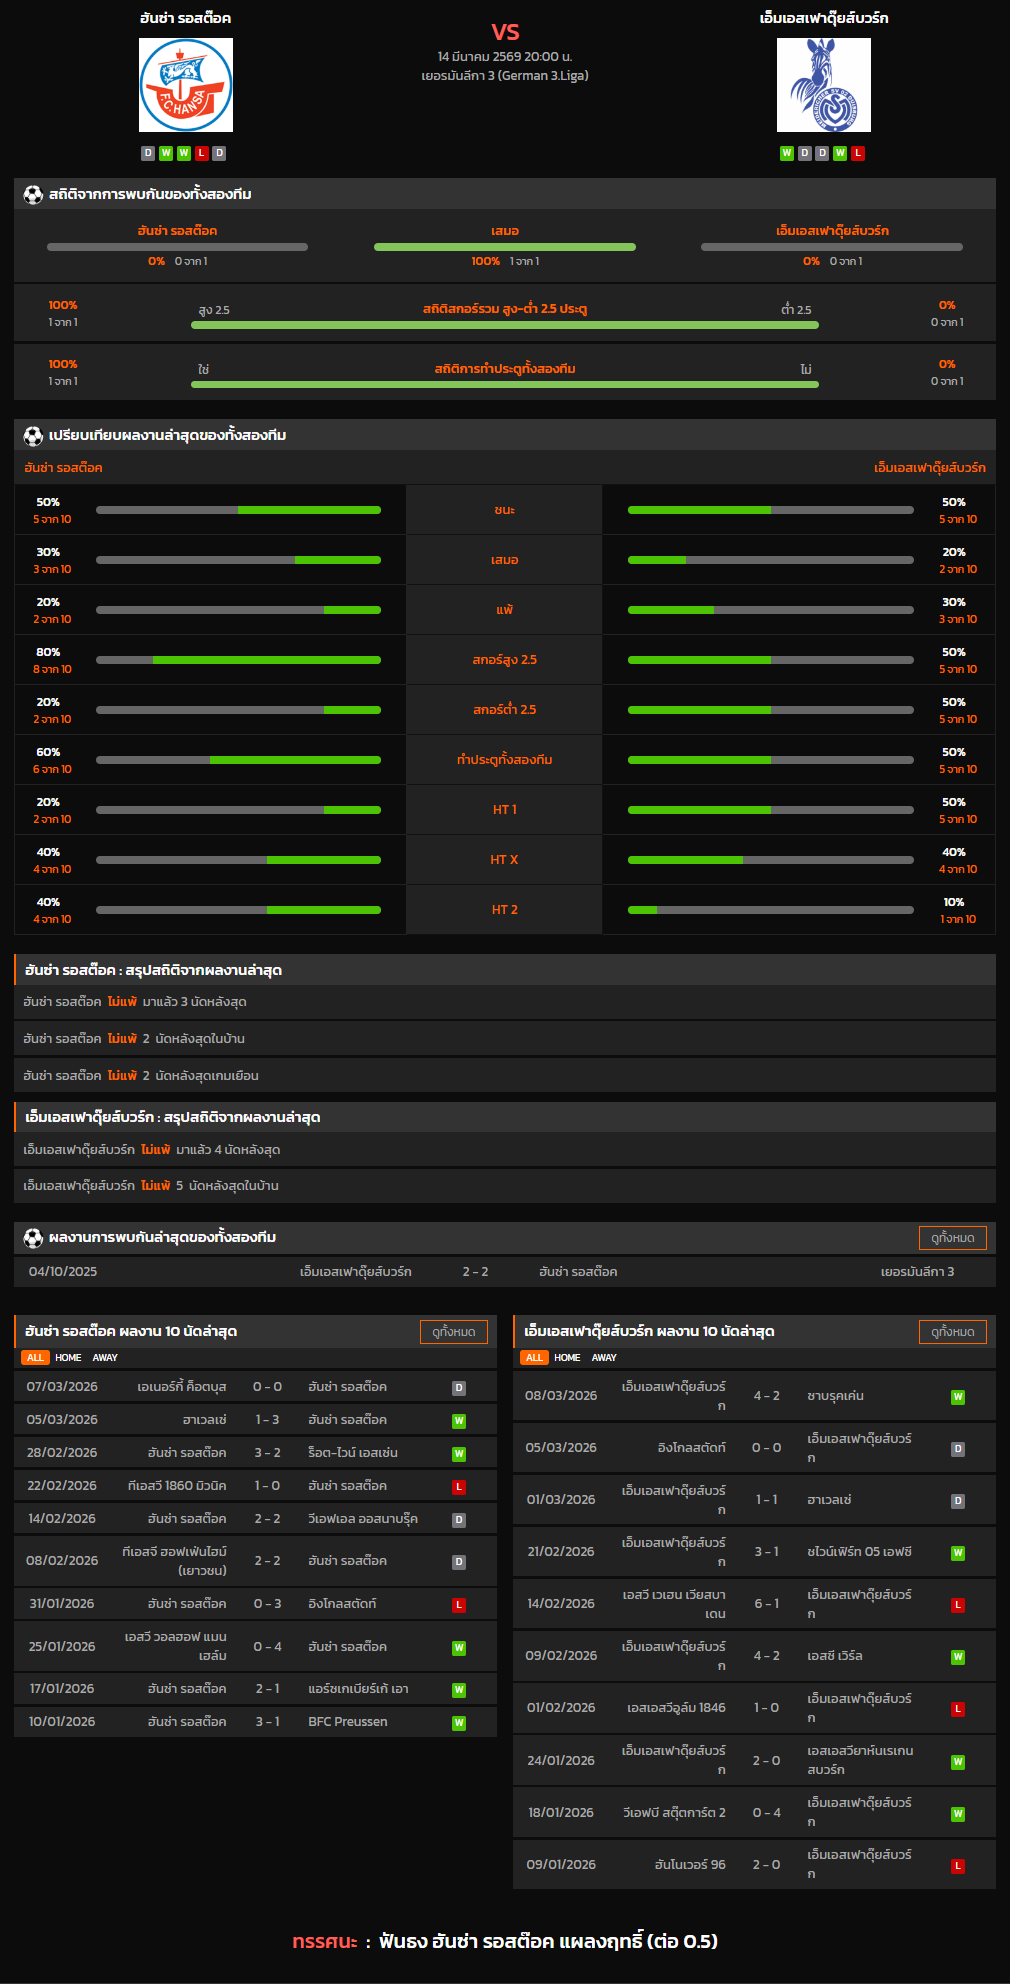Click W badge on 08/03/2026 Duisburg match
The width and height of the screenshot is (1010, 1984).
pos(957,1397)
